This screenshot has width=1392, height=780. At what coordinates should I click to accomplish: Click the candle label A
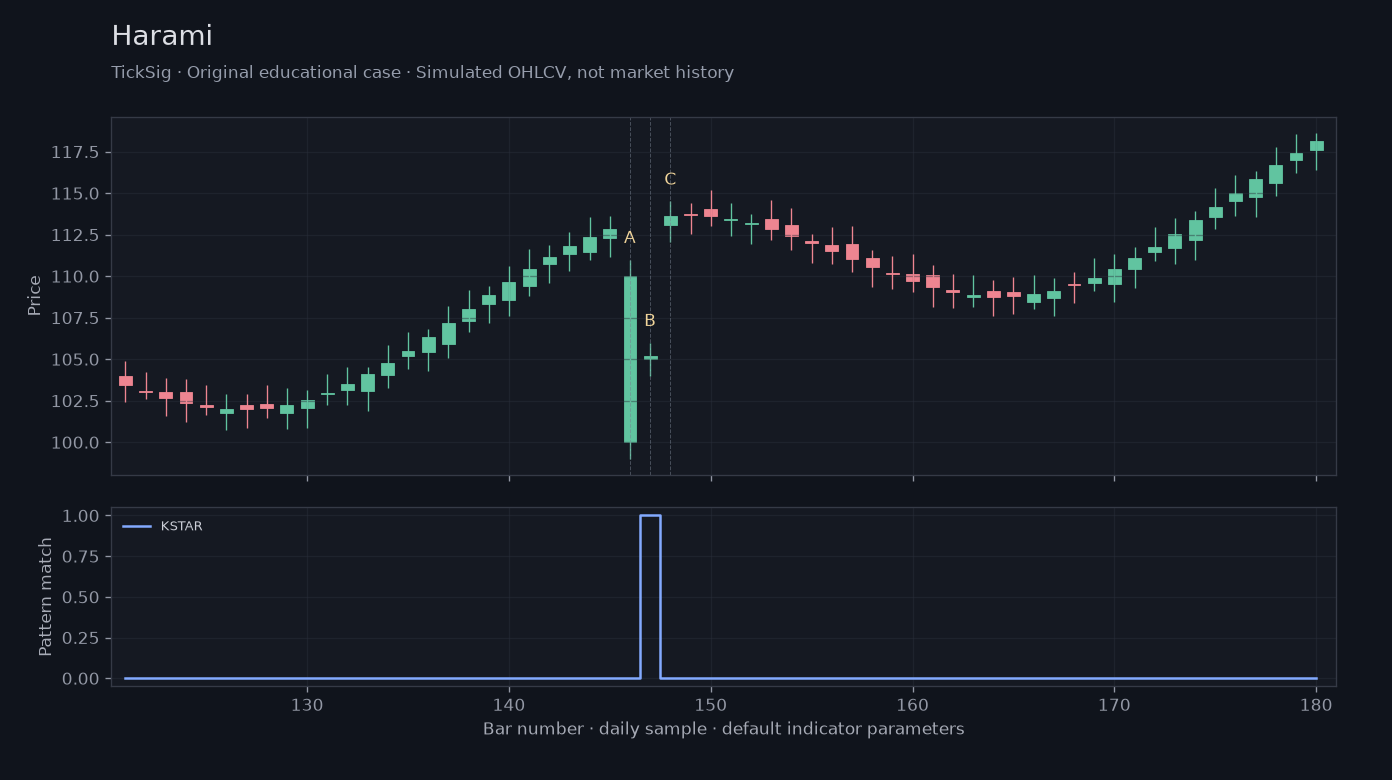pos(629,238)
